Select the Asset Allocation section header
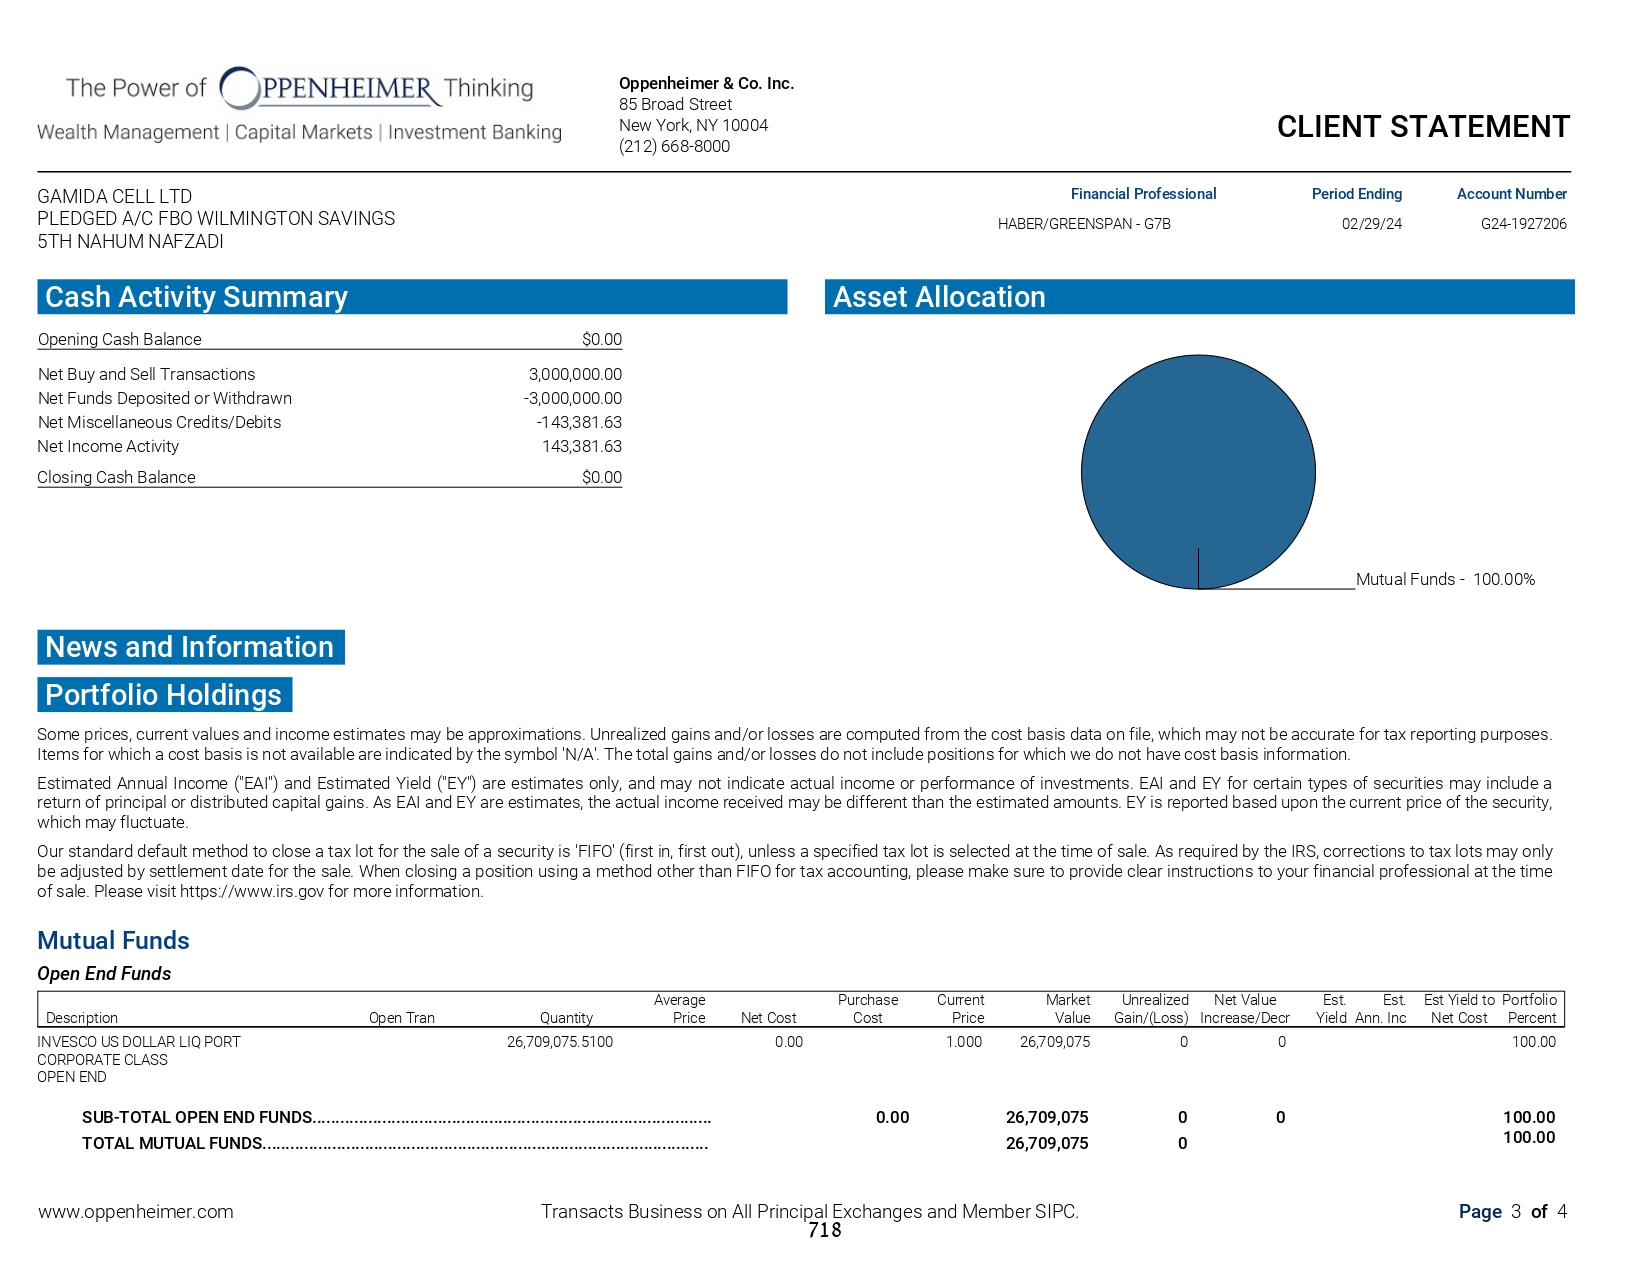The image size is (1650, 1275). click(x=938, y=297)
